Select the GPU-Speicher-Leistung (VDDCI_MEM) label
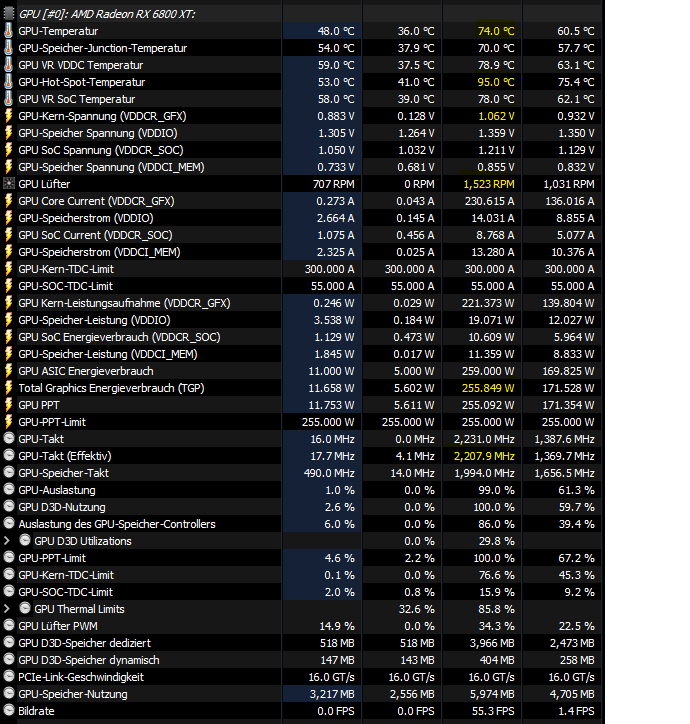690x724 pixels. 108,354
